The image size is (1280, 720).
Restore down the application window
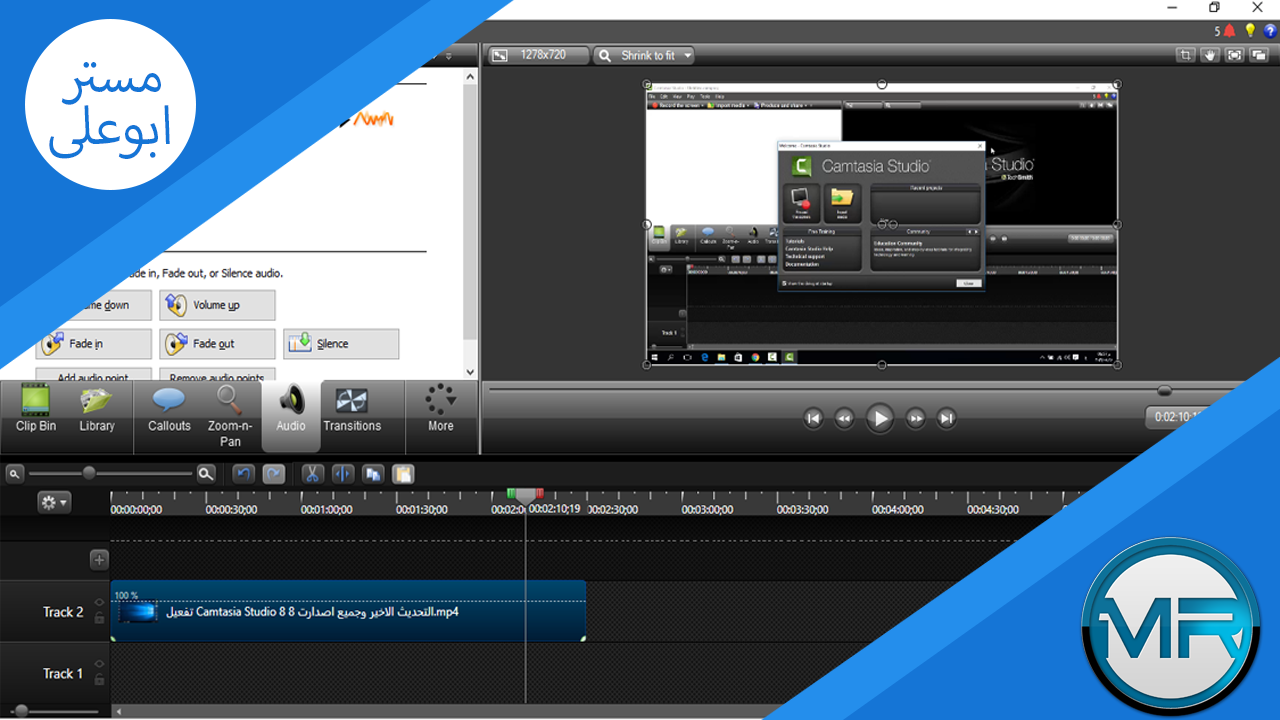point(1214,8)
